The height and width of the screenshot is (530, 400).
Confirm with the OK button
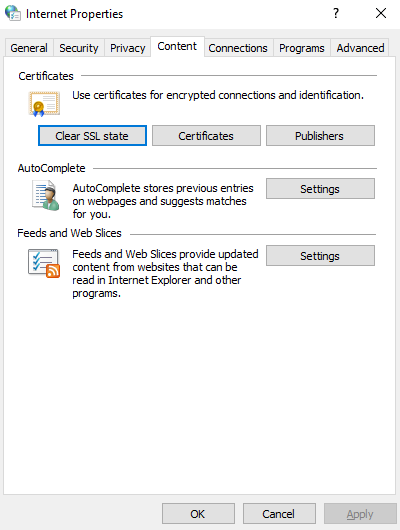(x=198, y=514)
